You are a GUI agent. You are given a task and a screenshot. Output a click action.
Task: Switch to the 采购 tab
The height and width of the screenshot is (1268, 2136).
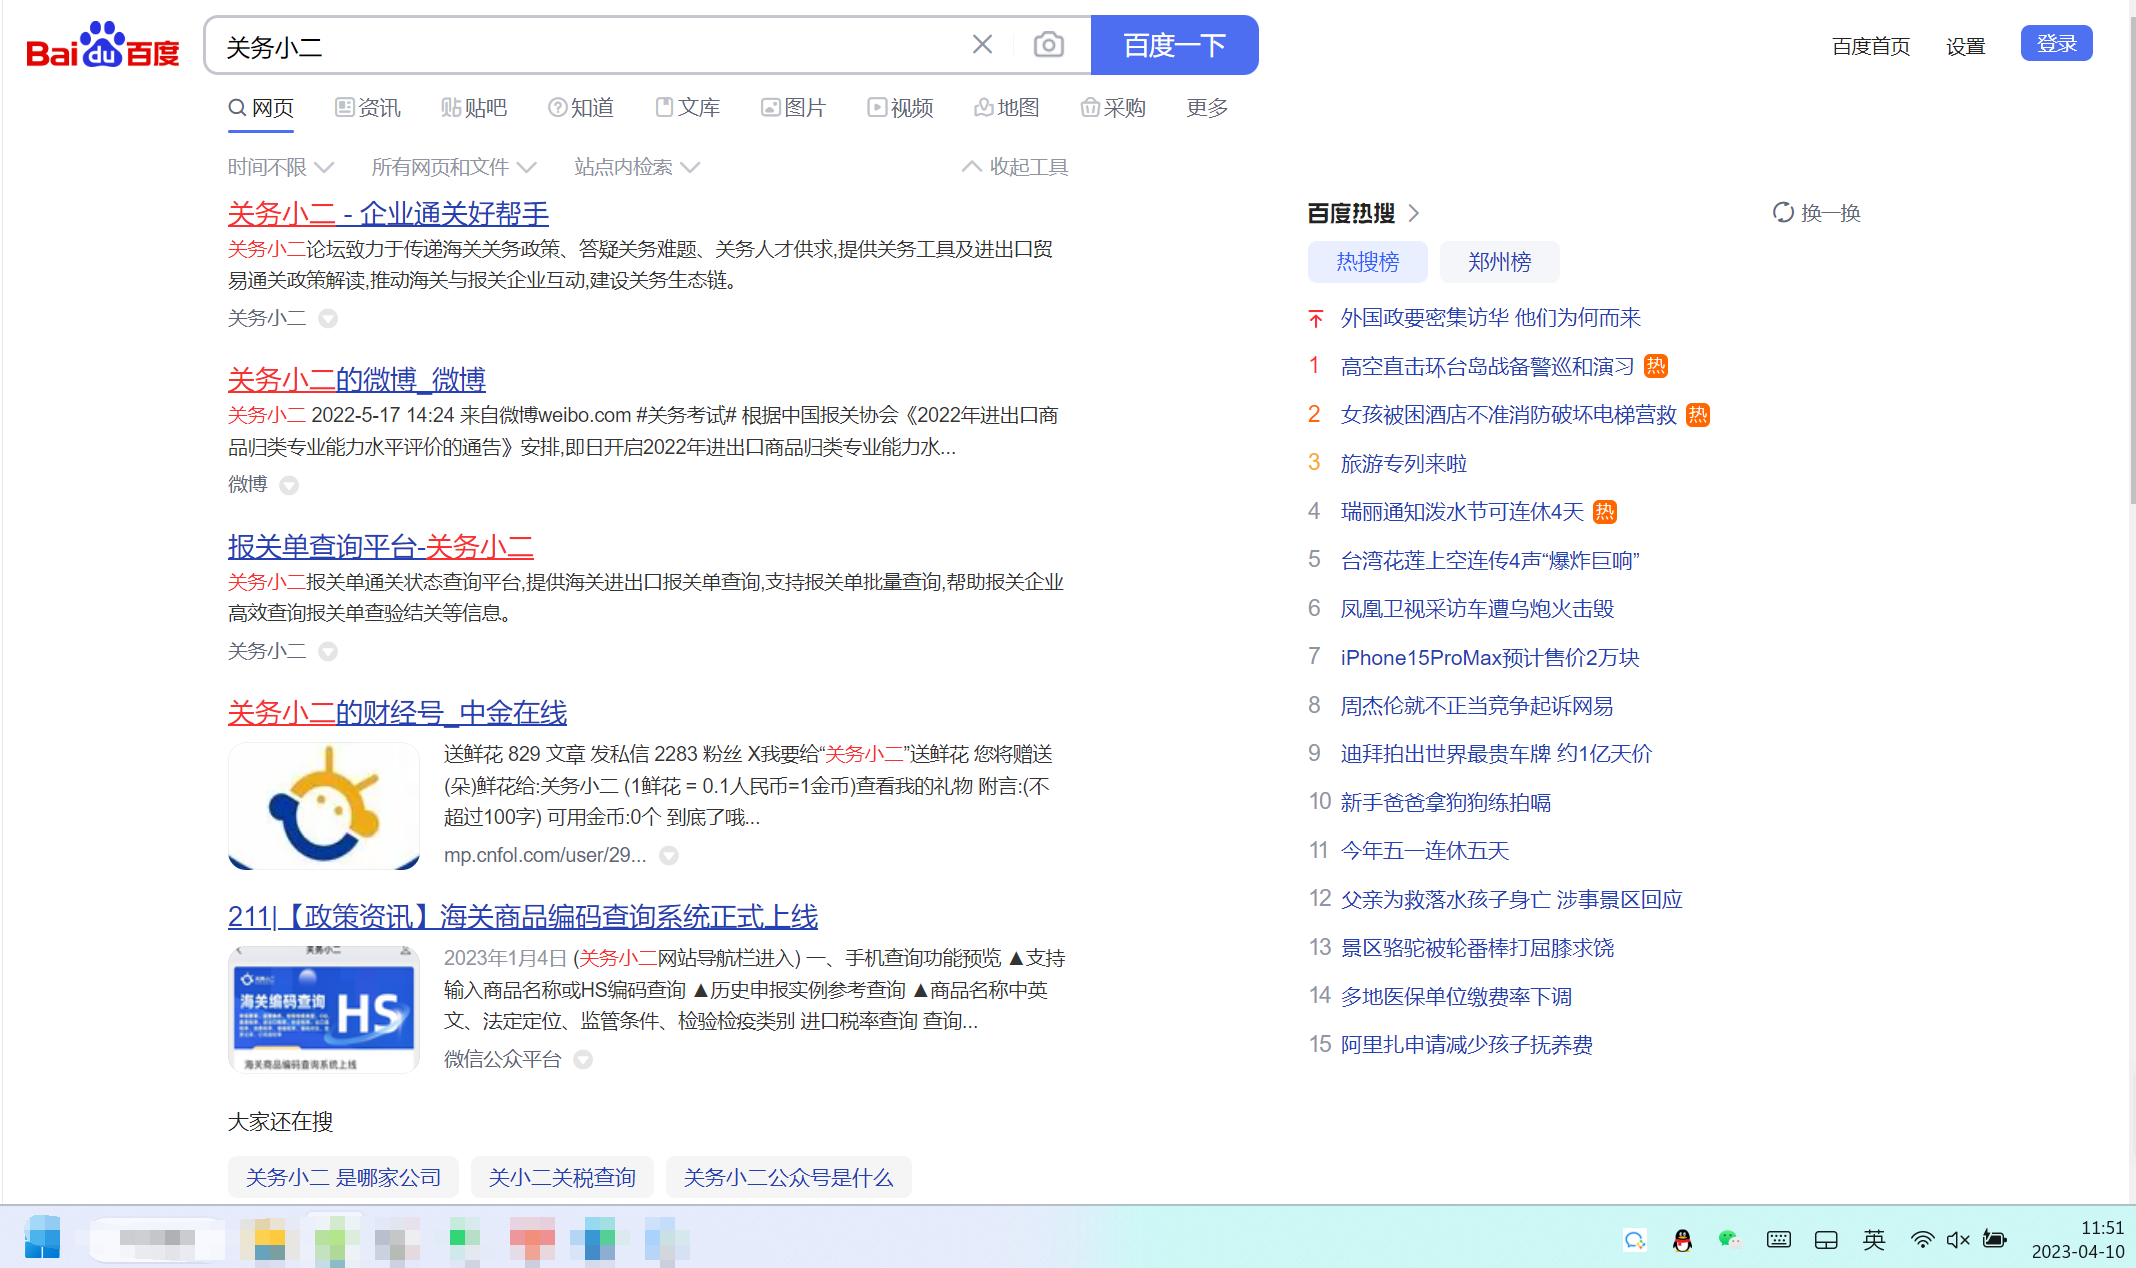[1113, 108]
